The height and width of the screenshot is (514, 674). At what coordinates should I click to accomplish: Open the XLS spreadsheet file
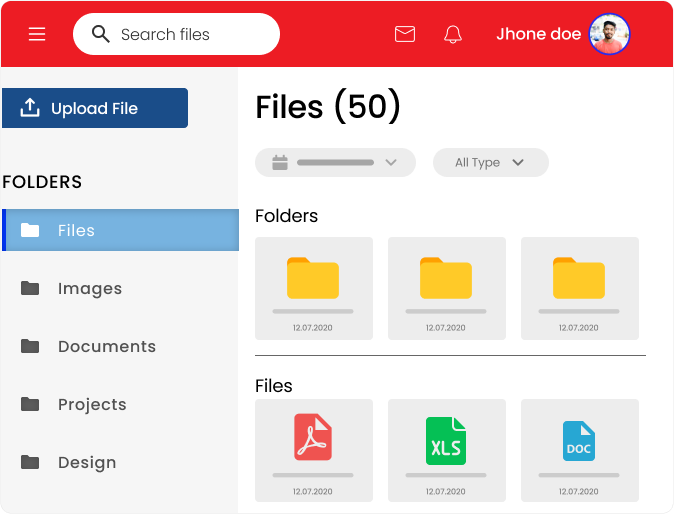pyautogui.click(x=446, y=441)
